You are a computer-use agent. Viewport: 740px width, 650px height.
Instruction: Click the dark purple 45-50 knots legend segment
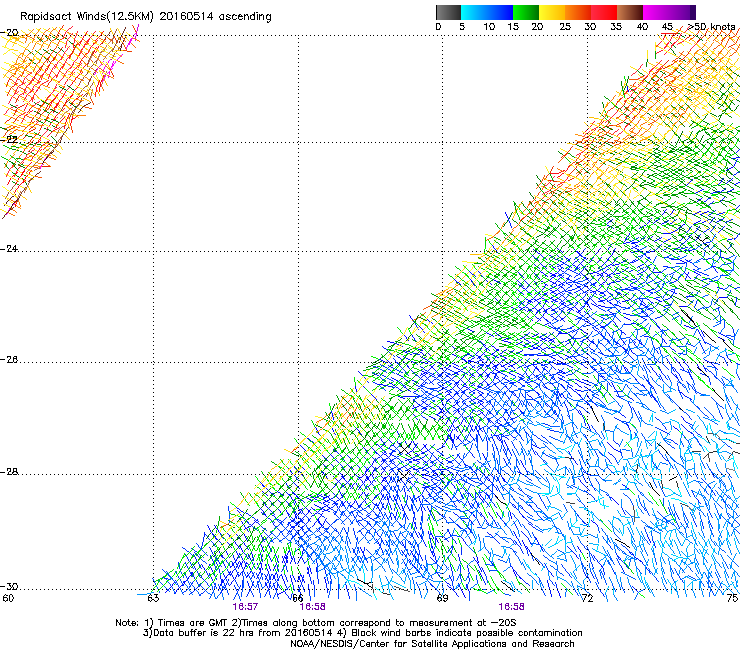point(682,12)
